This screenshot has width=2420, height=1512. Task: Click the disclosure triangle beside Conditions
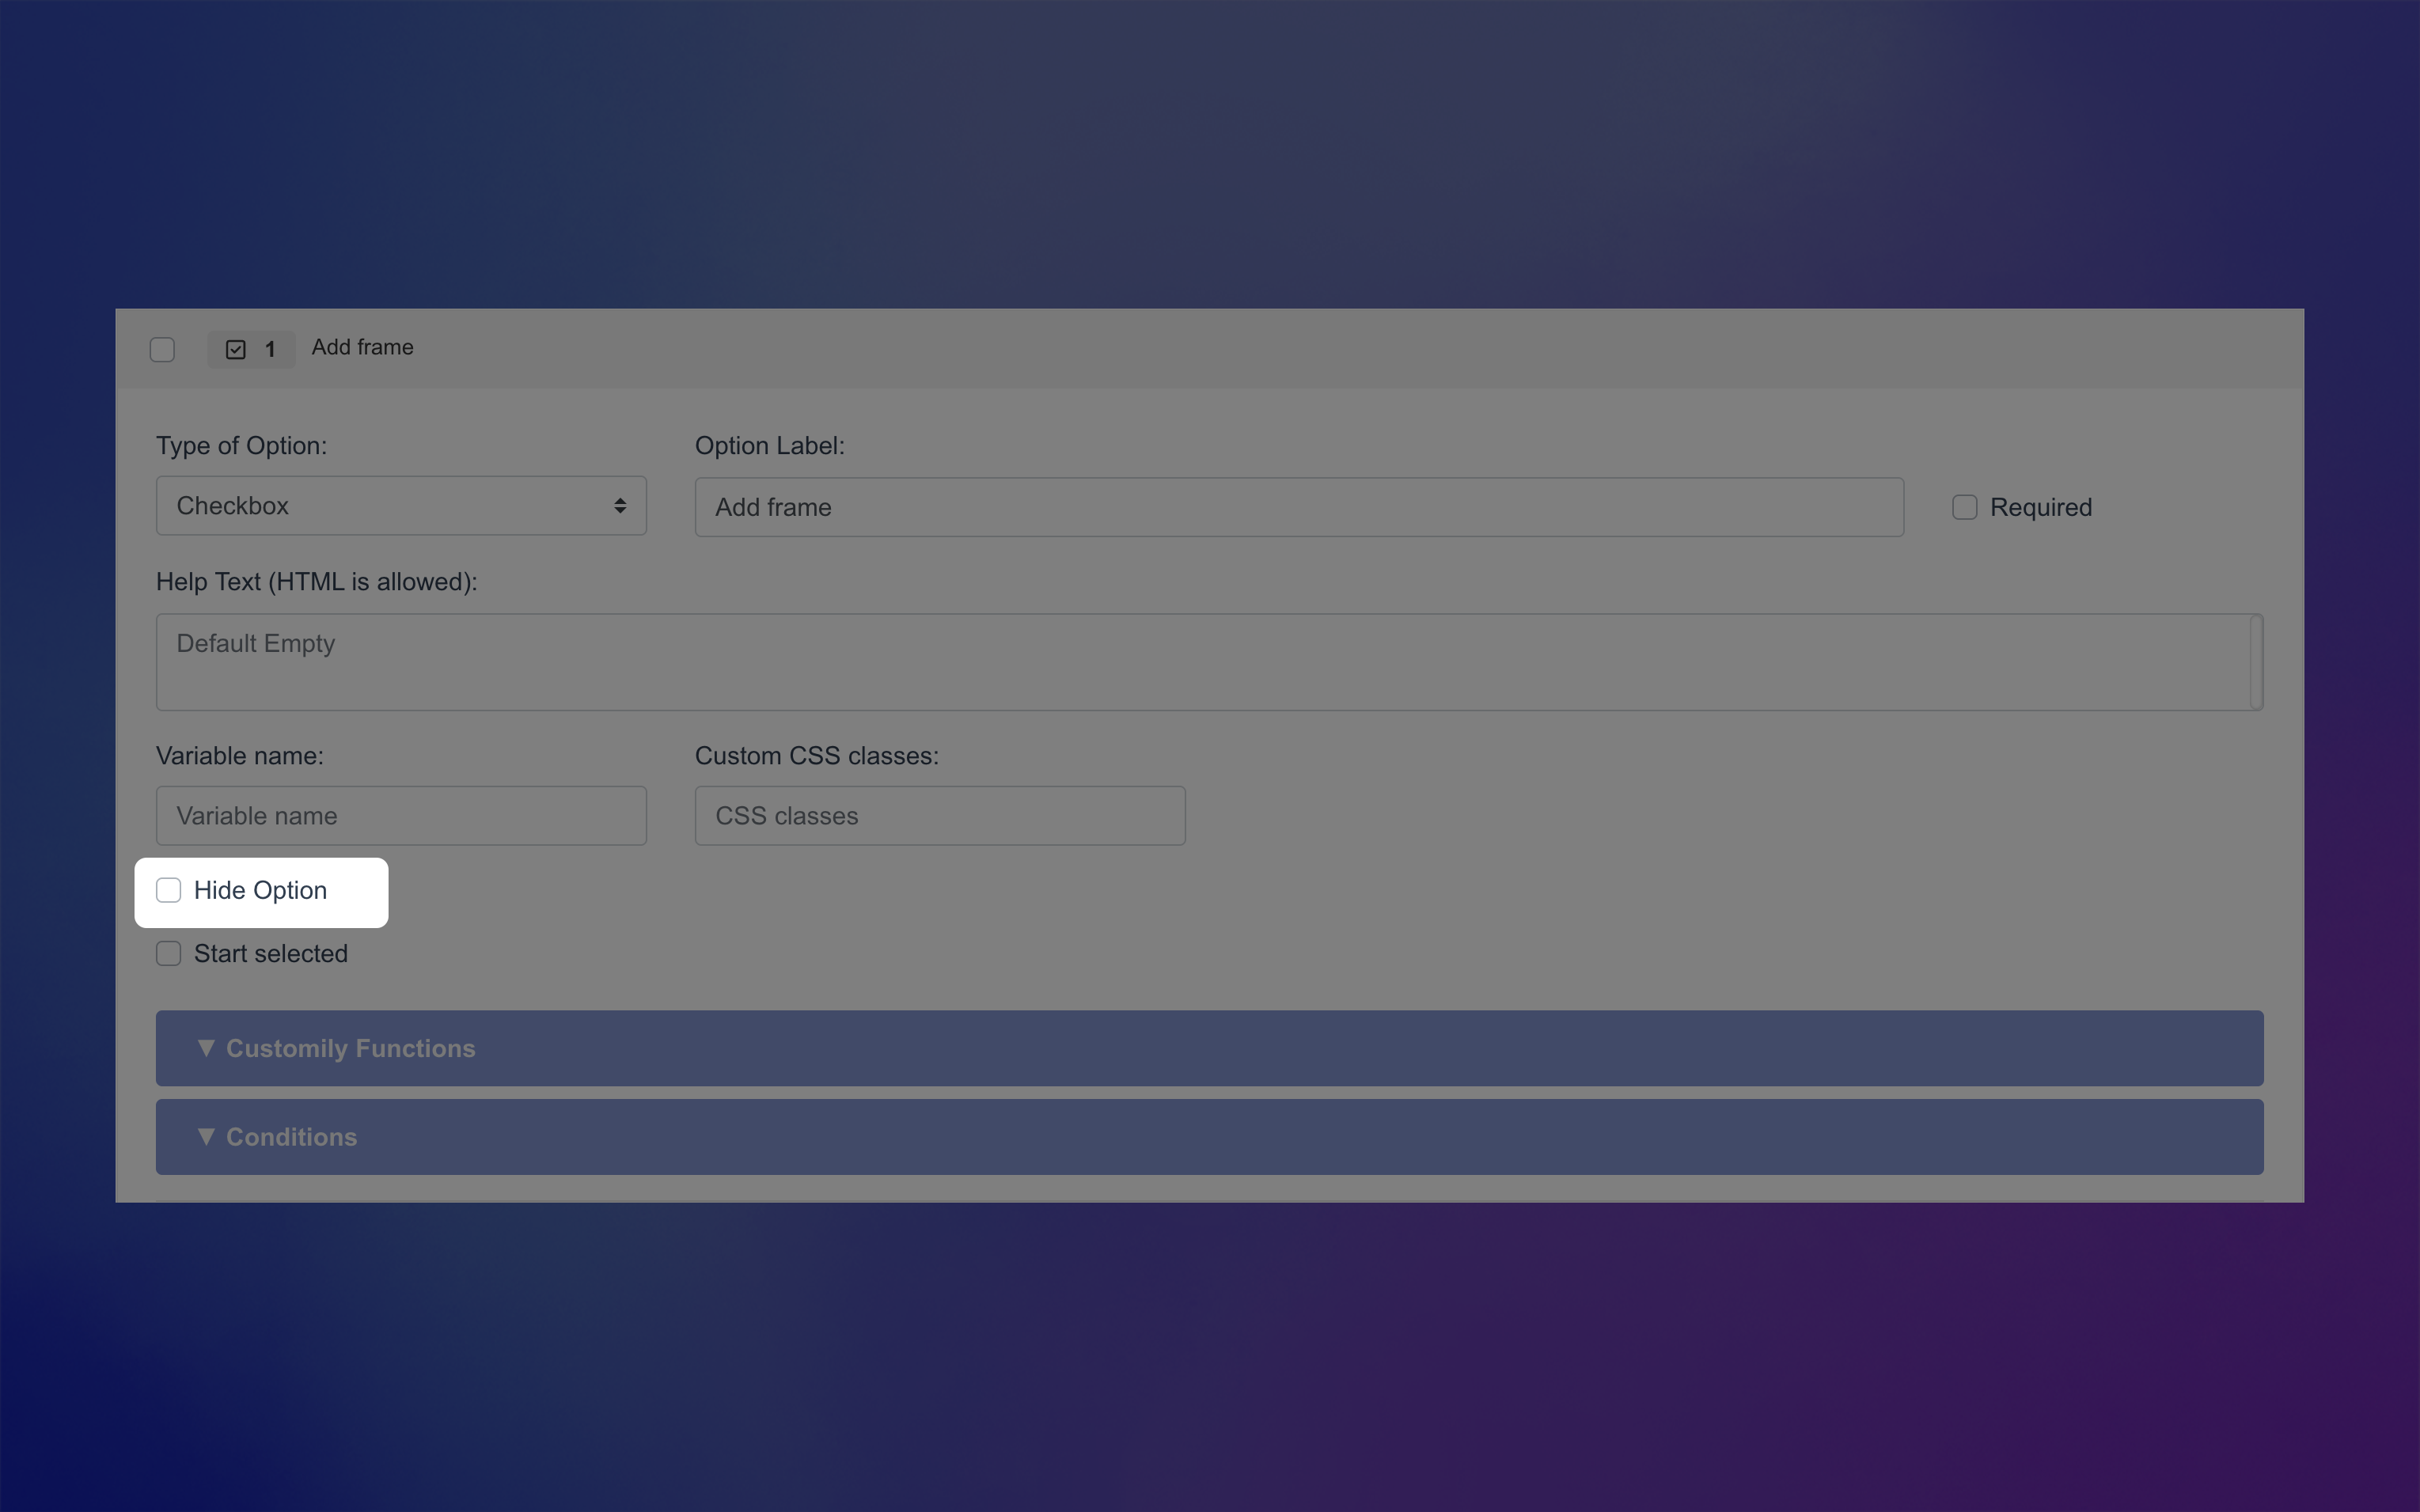point(207,1136)
